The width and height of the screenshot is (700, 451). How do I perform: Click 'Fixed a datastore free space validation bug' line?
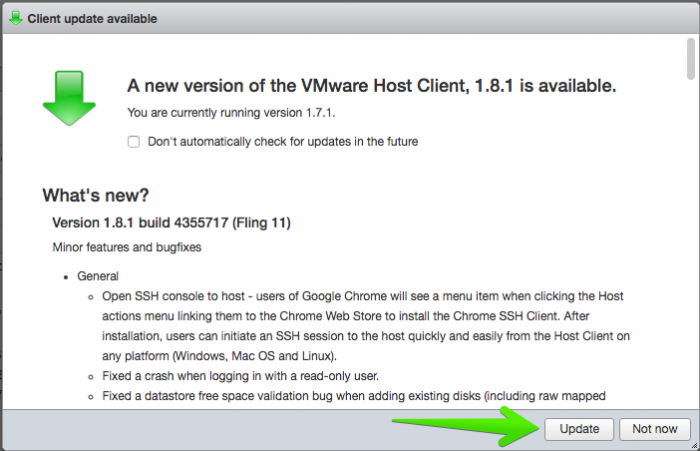point(354,396)
